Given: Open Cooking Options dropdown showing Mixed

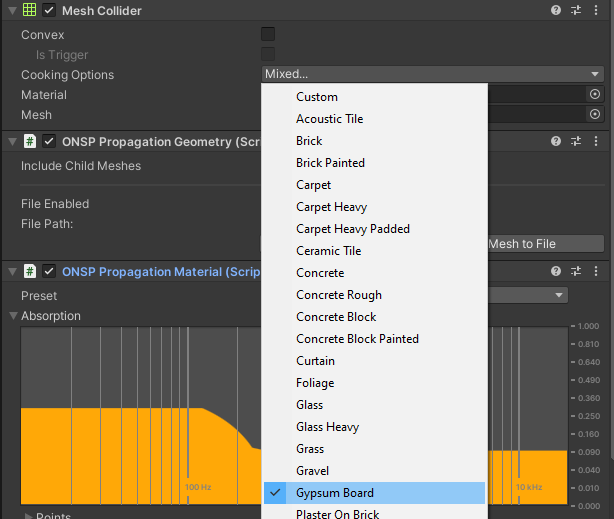Looking at the screenshot, I should pyautogui.click(x=432, y=74).
